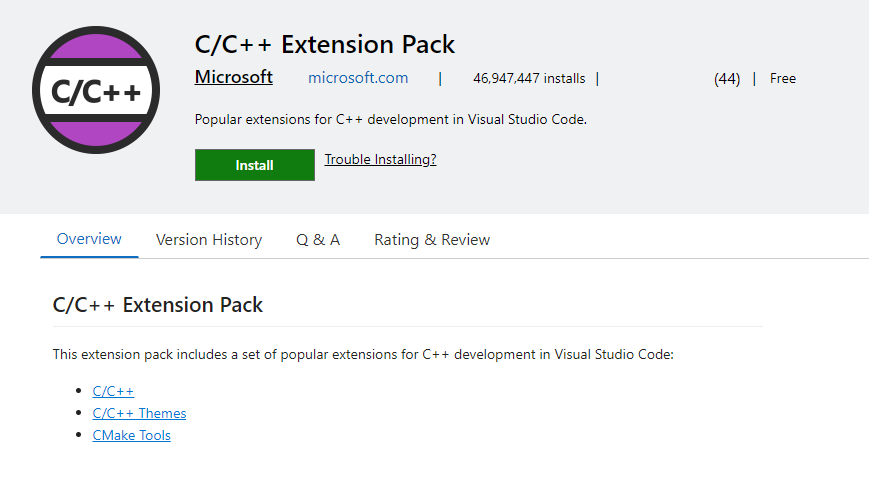Click the Free price label

click(x=783, y=79)
